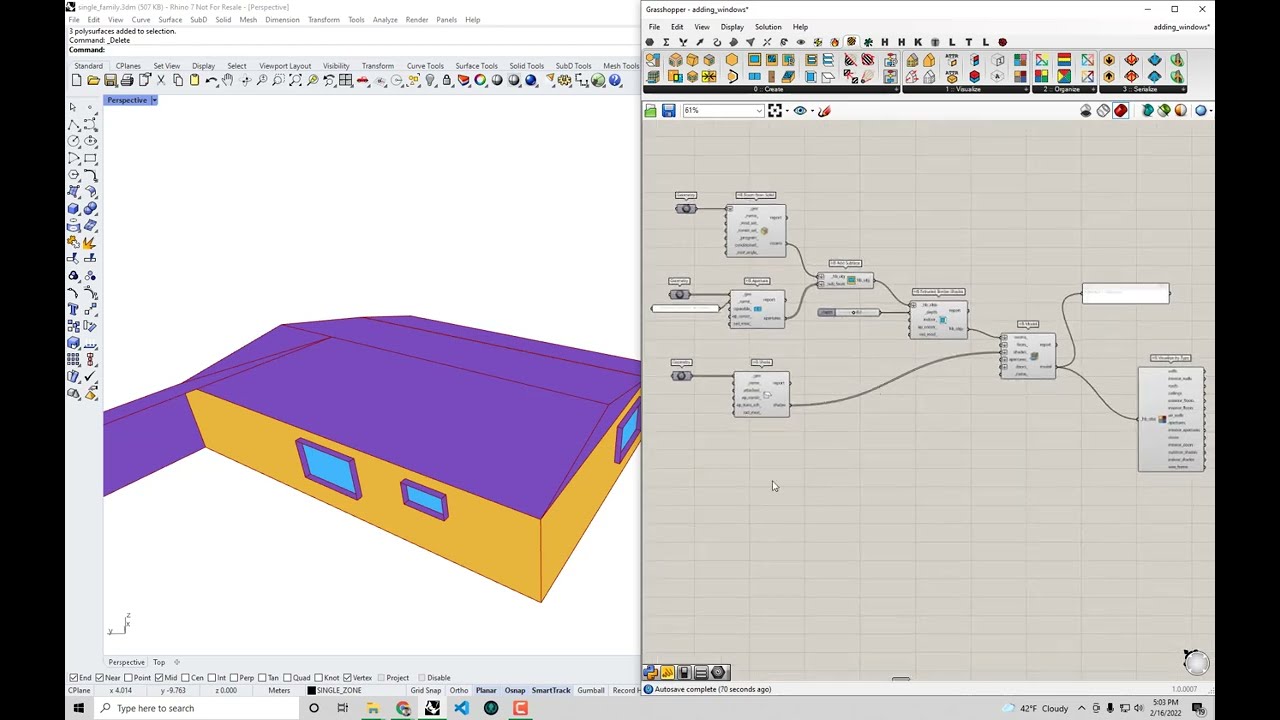This screenshot has width=1280, height=720.
Task: Click the Grasshopper Open file icon
Action: coord(650,111)
